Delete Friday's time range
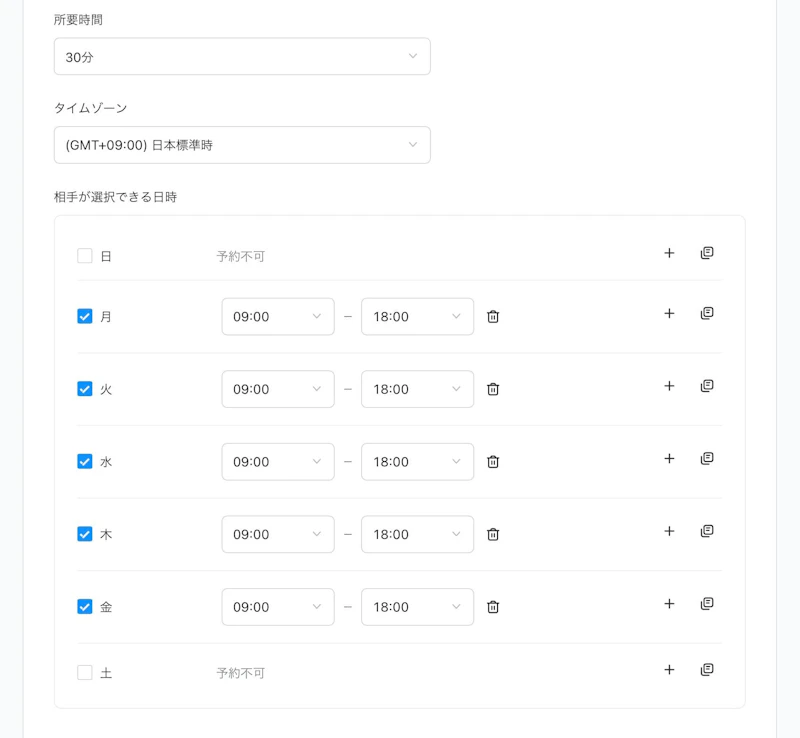The height and width of the screenshot is (738, 800). pyautogui.click(x=492, y=606)
